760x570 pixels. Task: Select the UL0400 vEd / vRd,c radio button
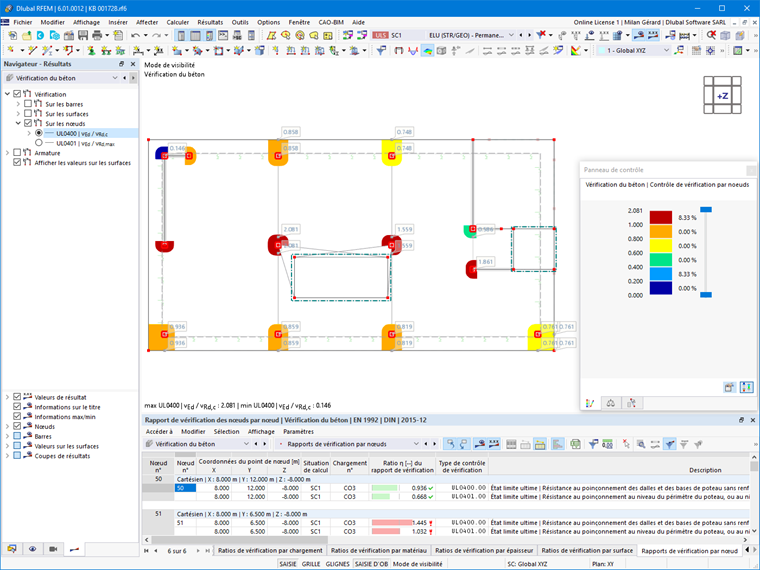pos(39,133)
